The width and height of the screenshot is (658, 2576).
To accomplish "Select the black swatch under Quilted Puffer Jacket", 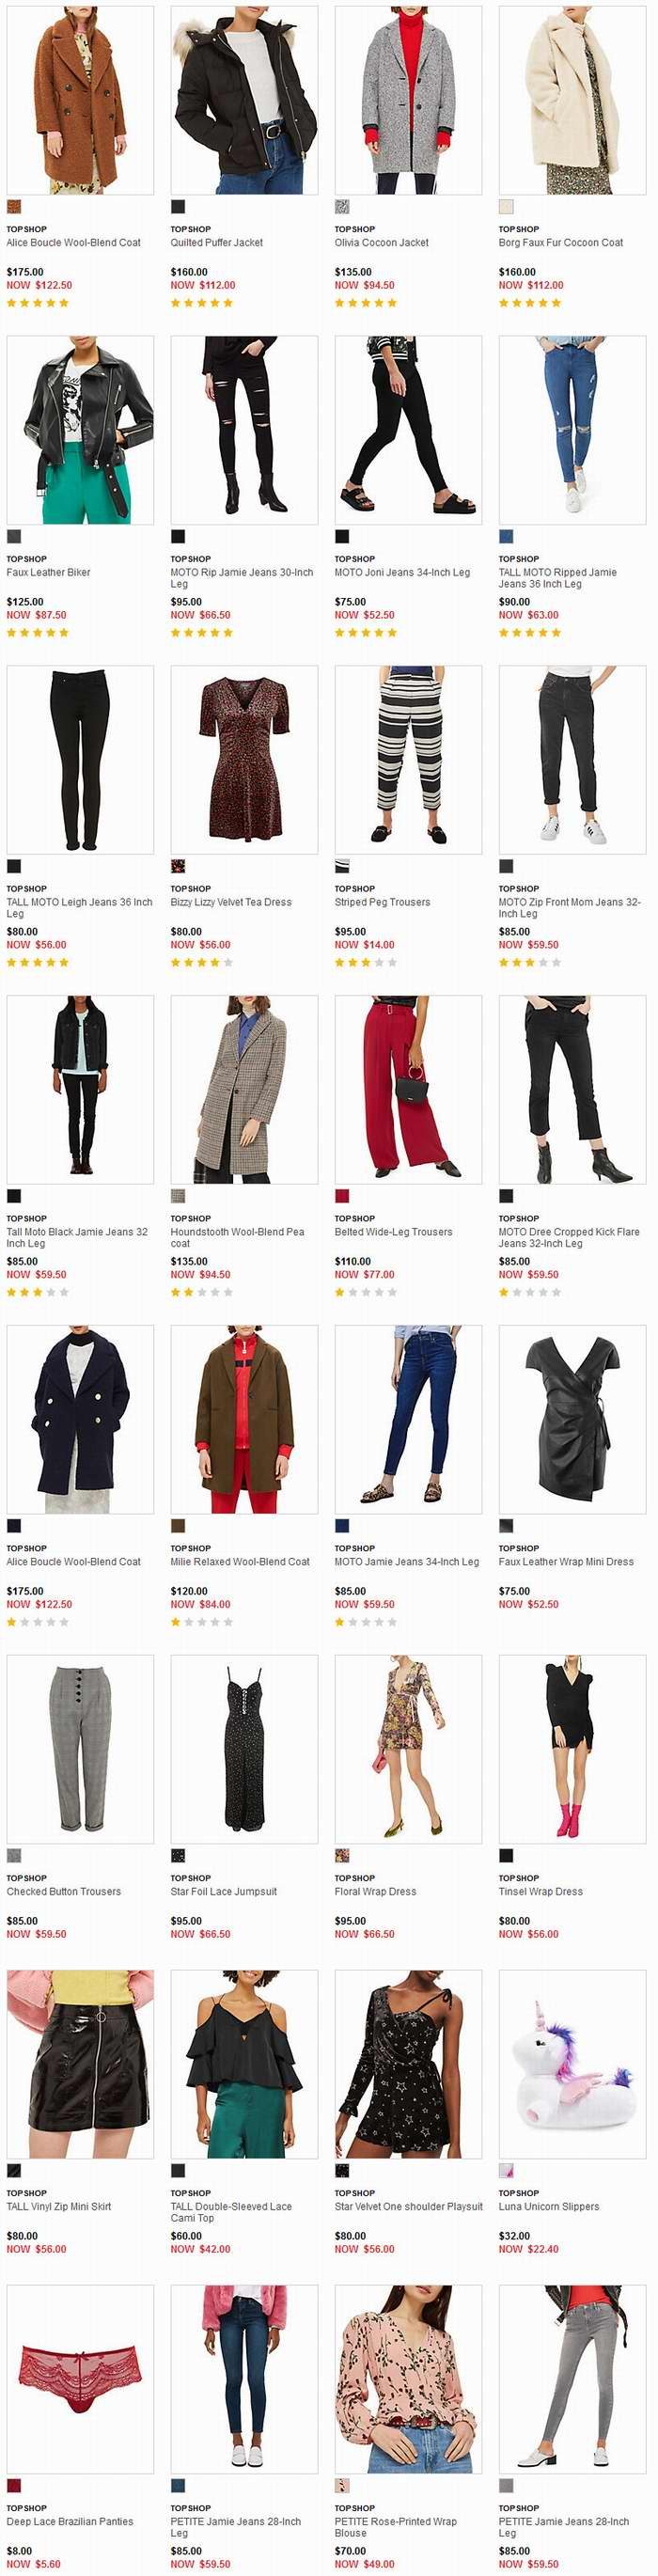I will point(178,207).
